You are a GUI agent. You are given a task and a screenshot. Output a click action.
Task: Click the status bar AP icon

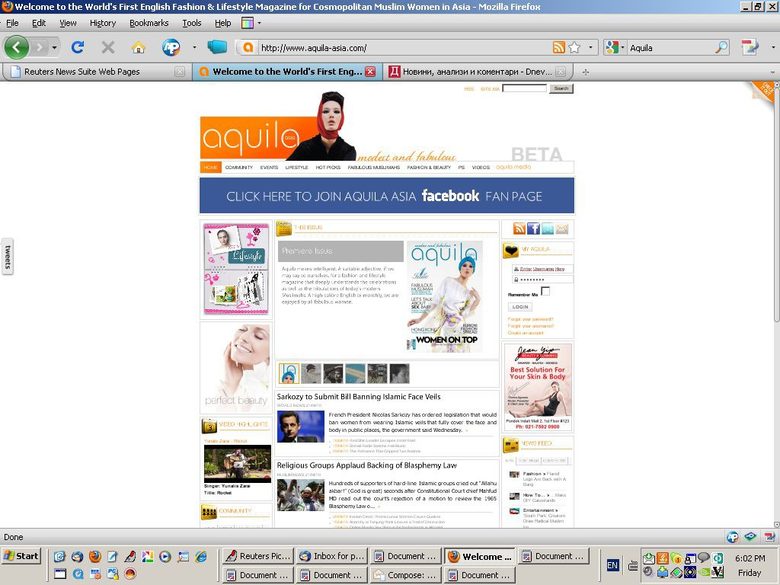(x=732, y=537)
